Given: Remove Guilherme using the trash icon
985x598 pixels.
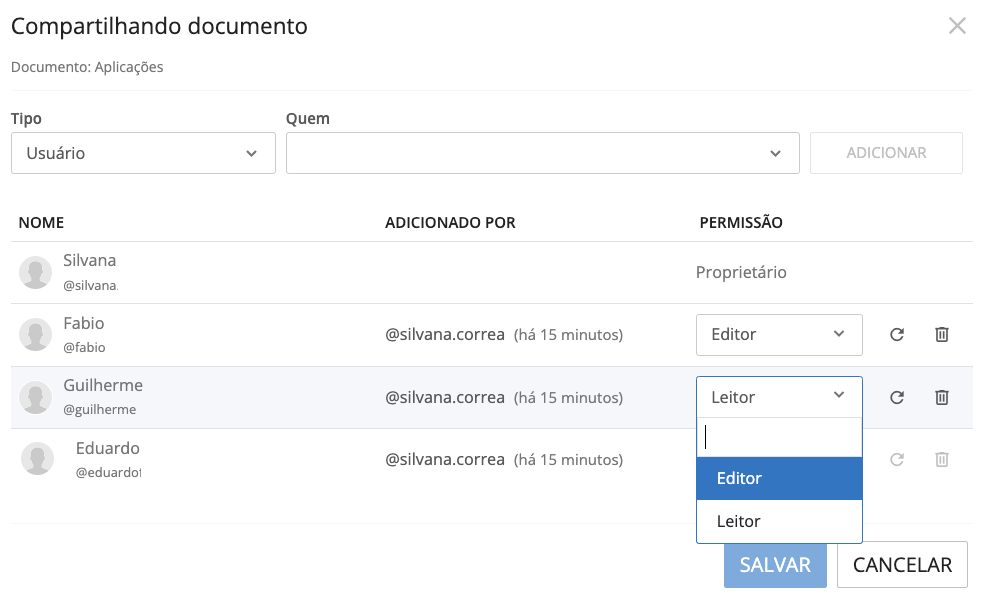Looking at the screenshot, I should tap(941, 398).
